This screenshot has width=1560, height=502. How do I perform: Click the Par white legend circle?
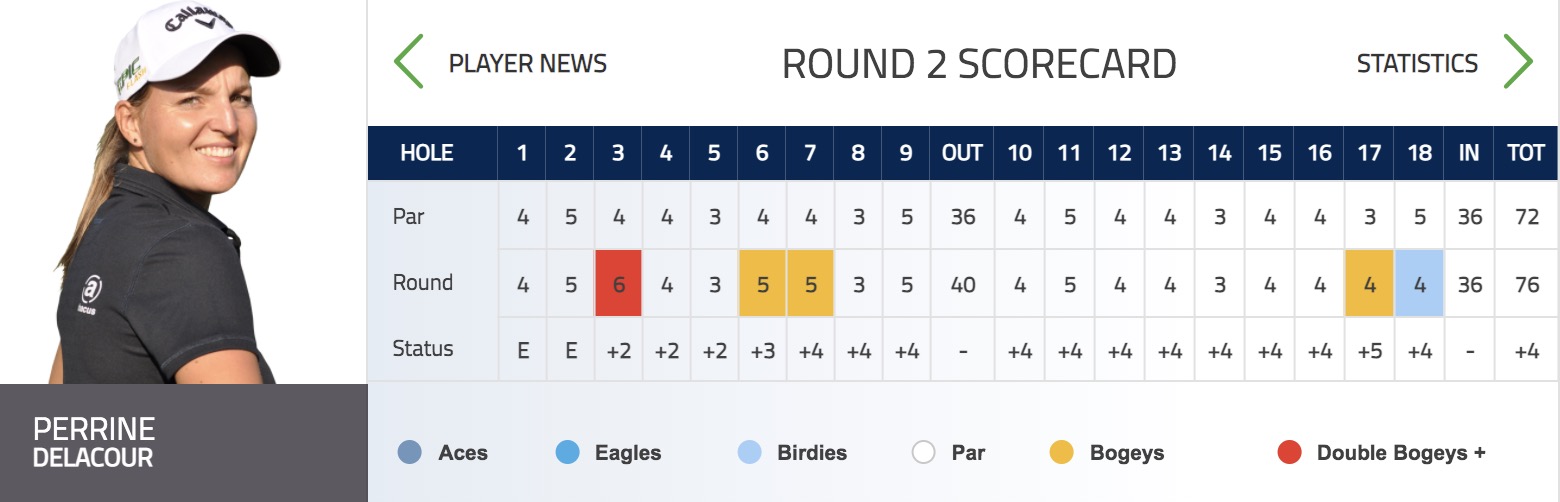click(x=923, y=453)
